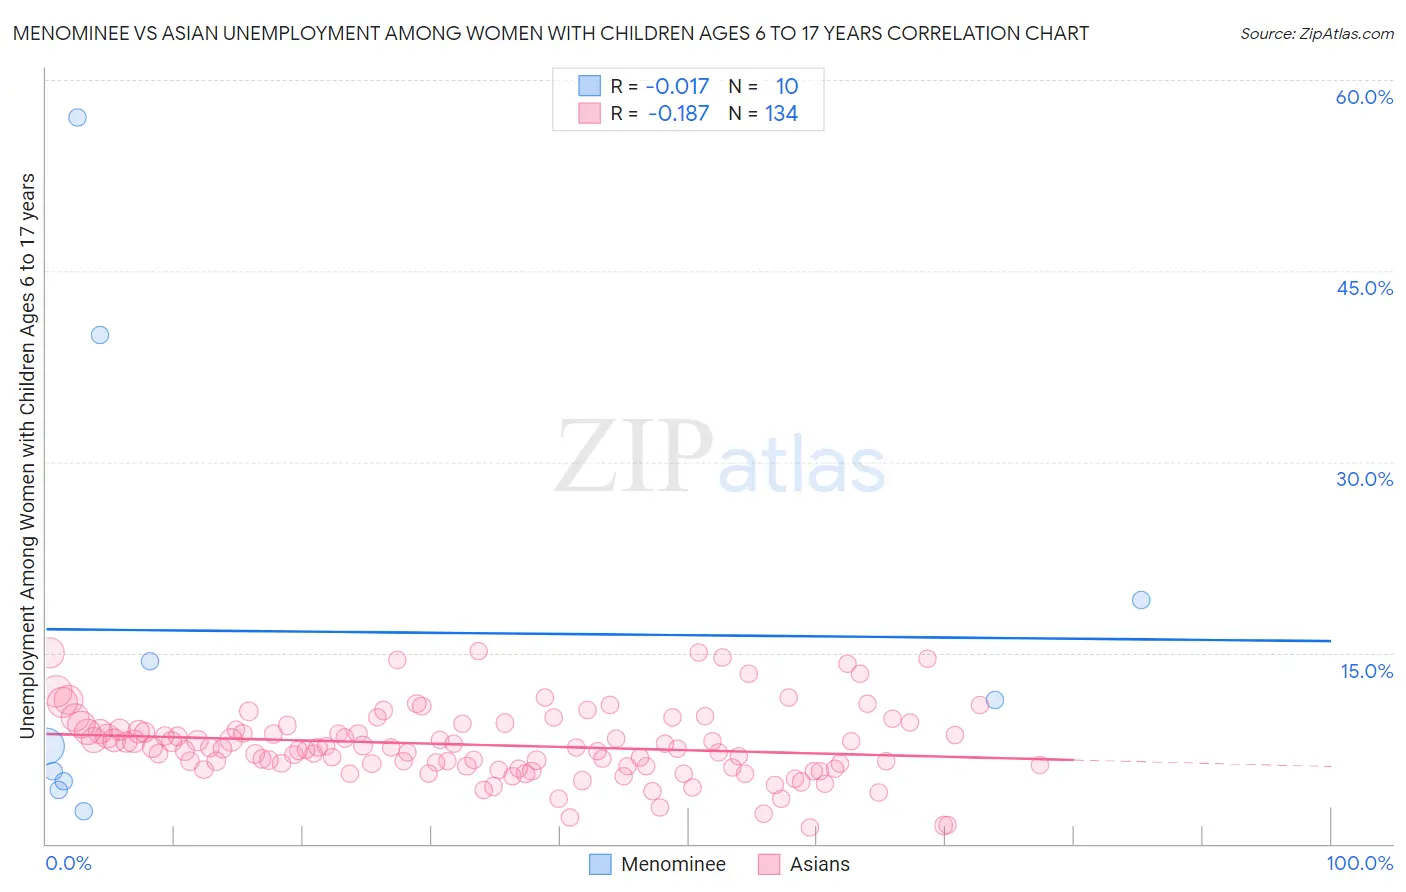Click the highest Menominee point near 57%

pos(77,117)
